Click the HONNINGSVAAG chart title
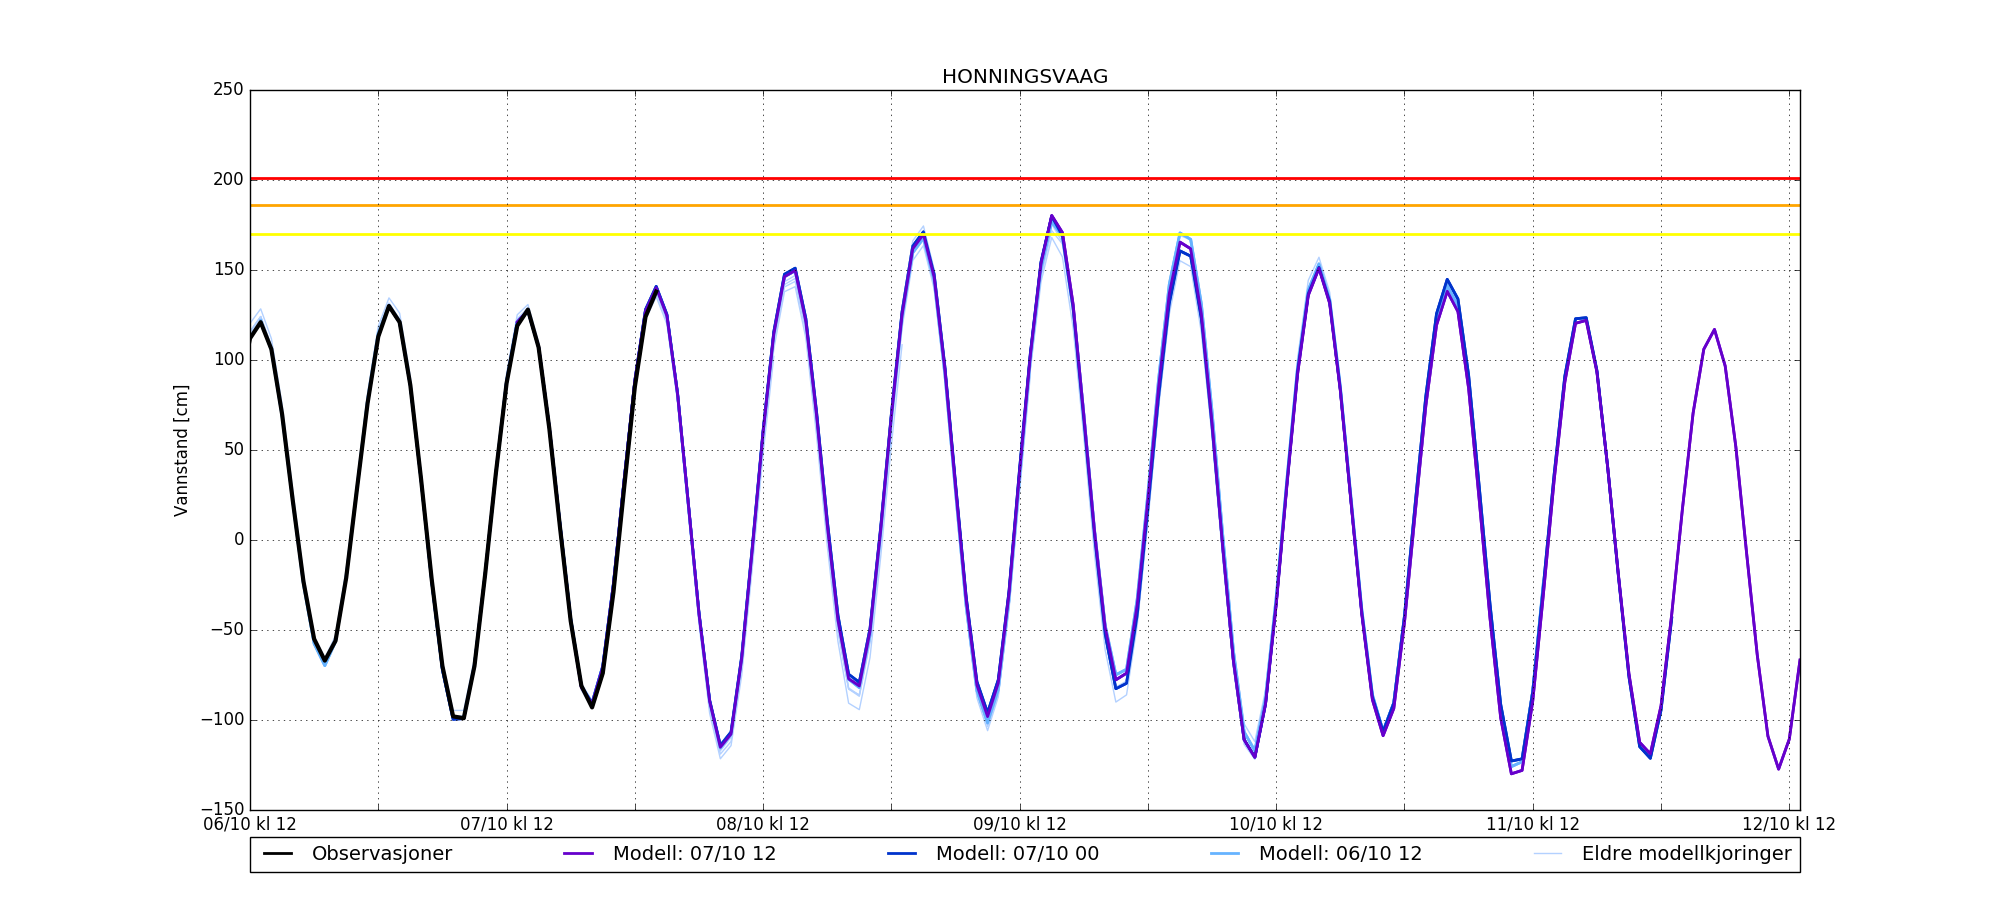 pyautogui.click(x=1024, y=77)
